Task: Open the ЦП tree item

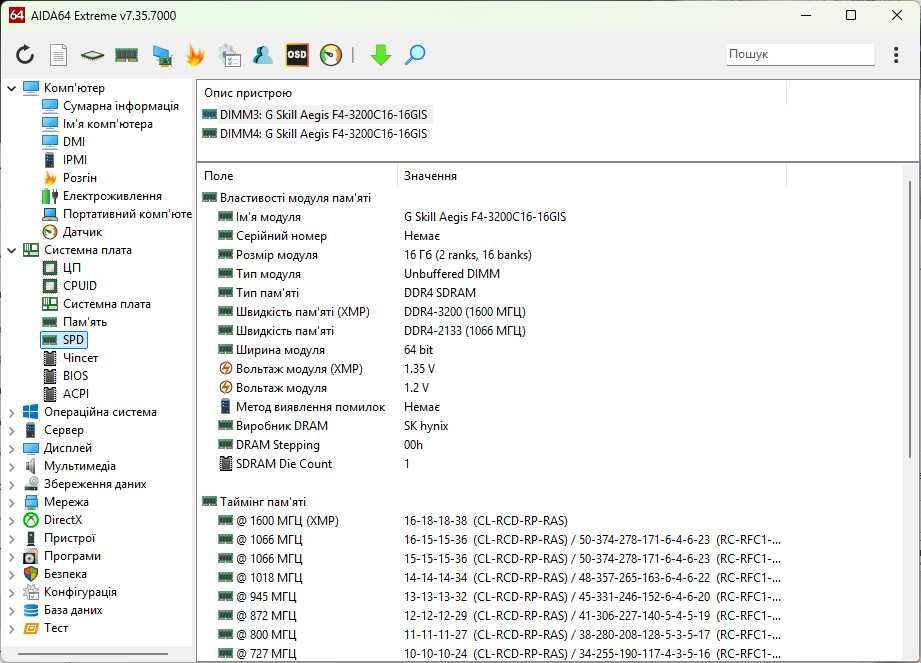Action: click(62, 268)
